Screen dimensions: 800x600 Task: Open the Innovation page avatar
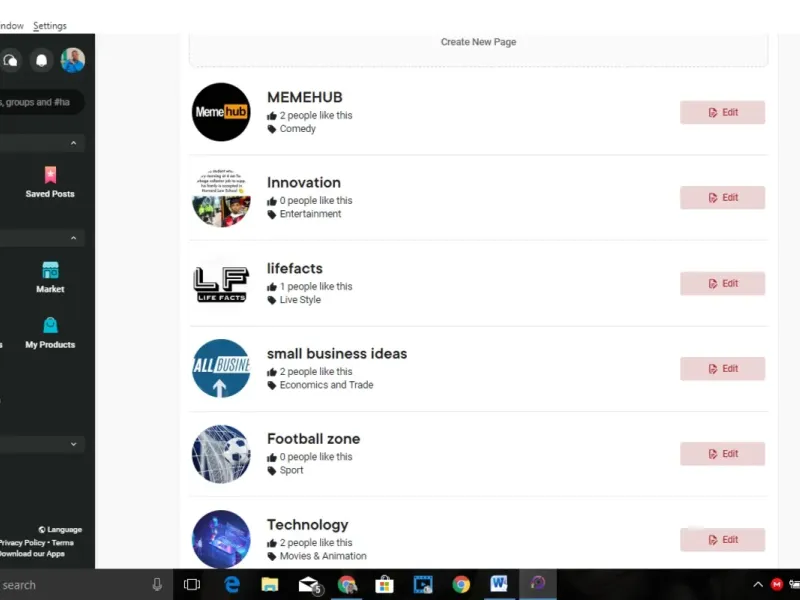coord(221,197)
